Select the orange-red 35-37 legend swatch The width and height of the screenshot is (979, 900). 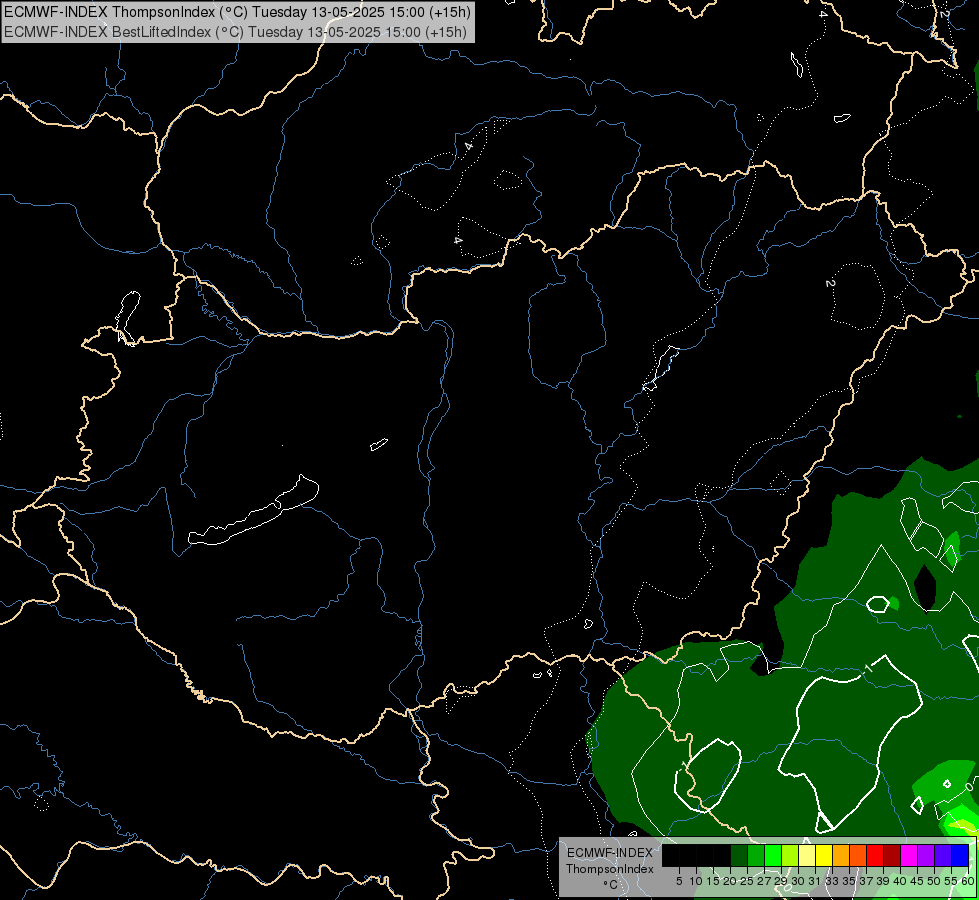click(x=858, y=855)
